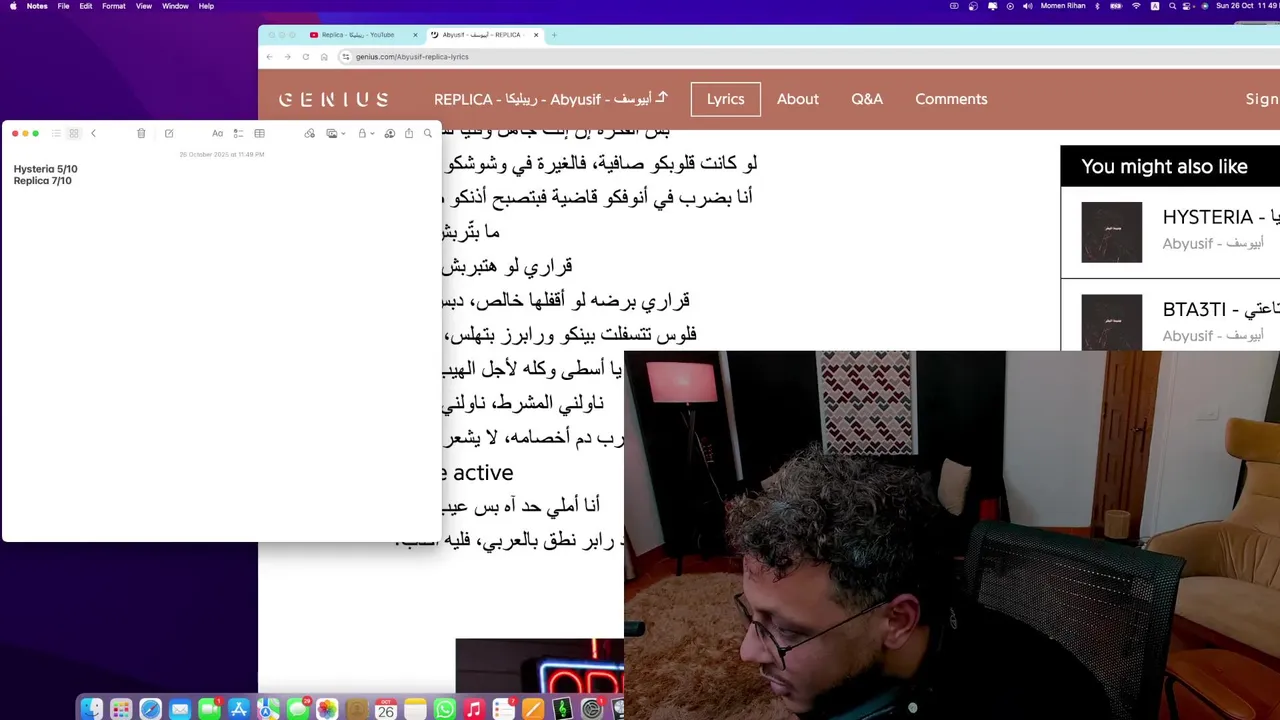Click the browser back arrow

[269, 57]
